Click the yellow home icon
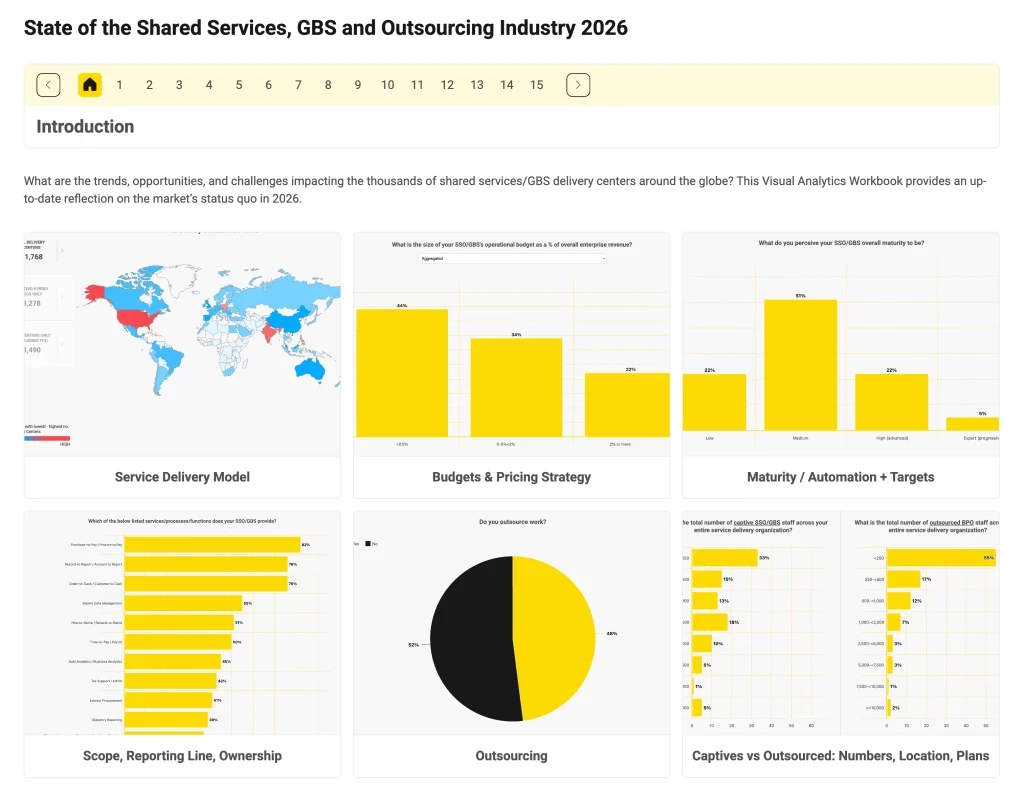Image resolution: width=1024 pixels, height=786 pixels. [90, 85]
